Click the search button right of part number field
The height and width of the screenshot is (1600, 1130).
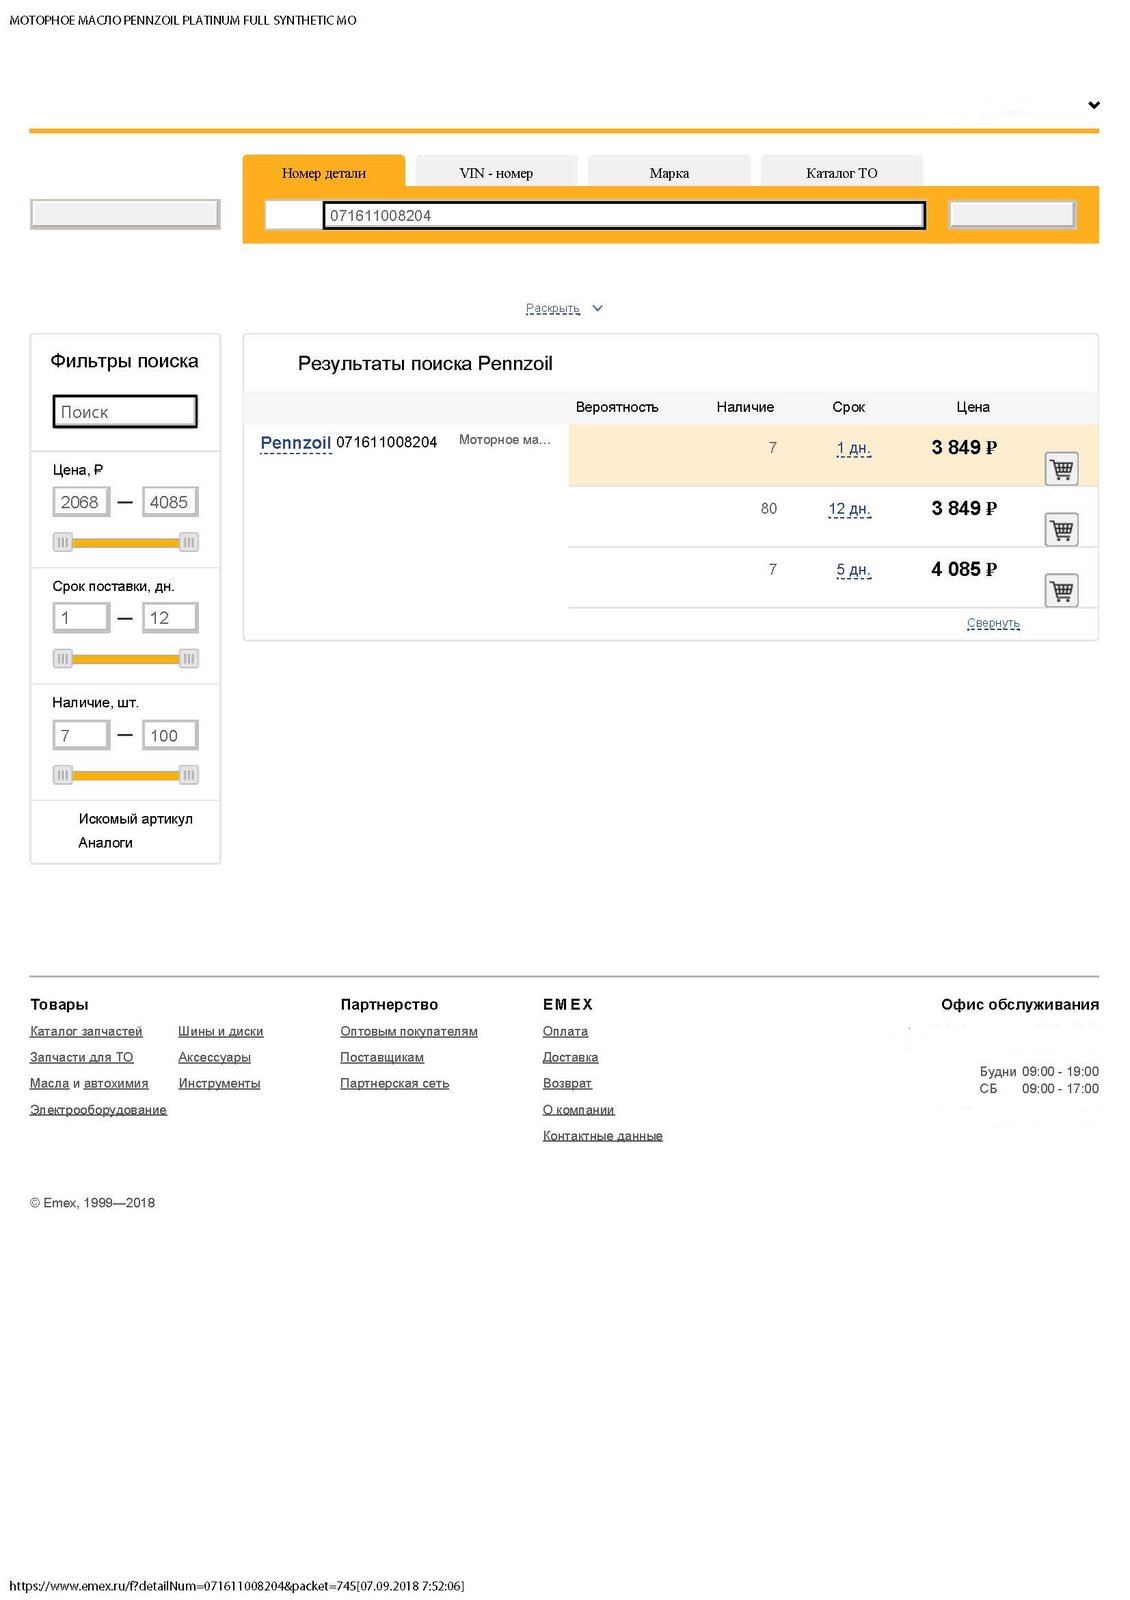click(x=1012, y=214)
